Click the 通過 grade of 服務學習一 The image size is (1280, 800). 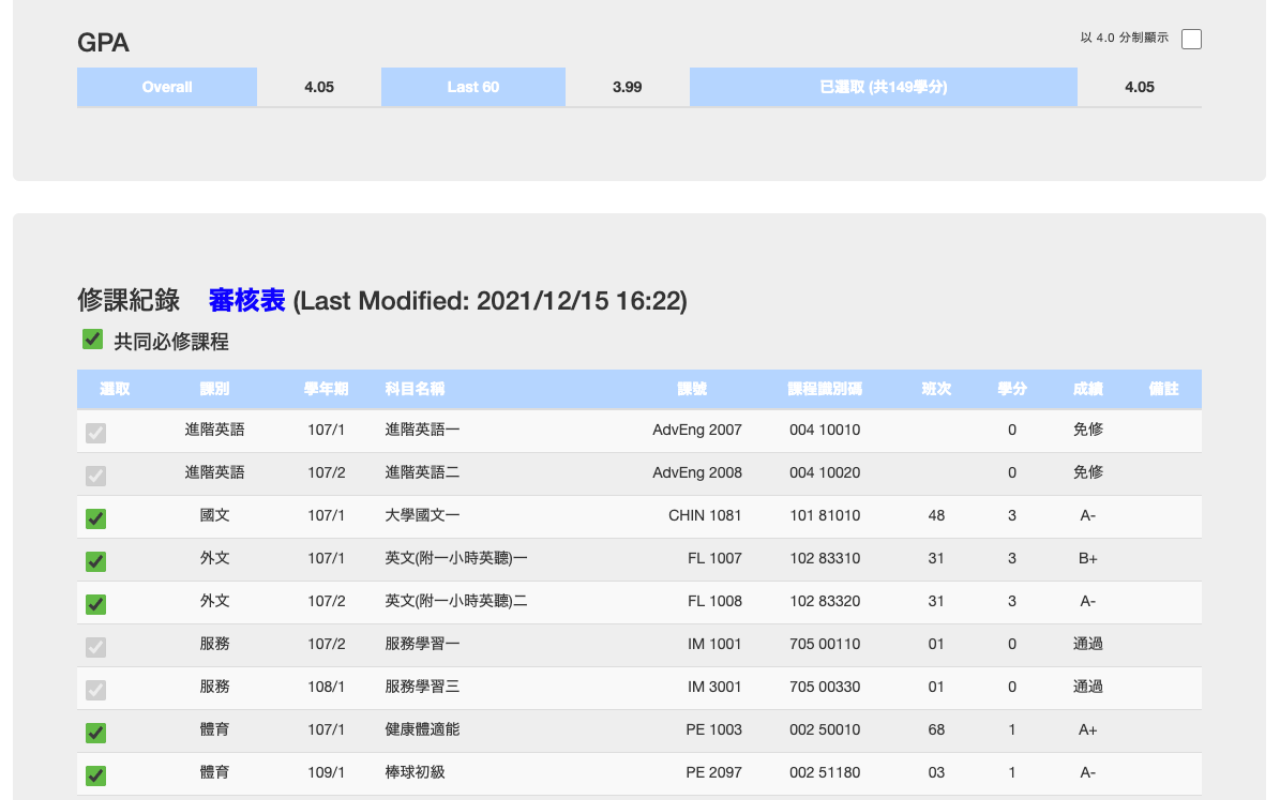tap(1088, 644)
